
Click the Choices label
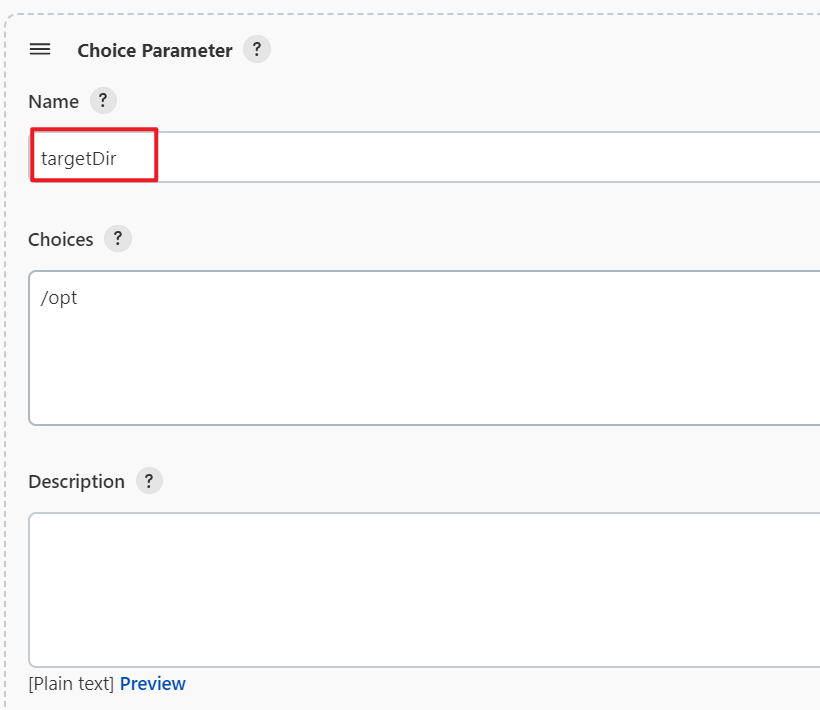pos(61,239)
